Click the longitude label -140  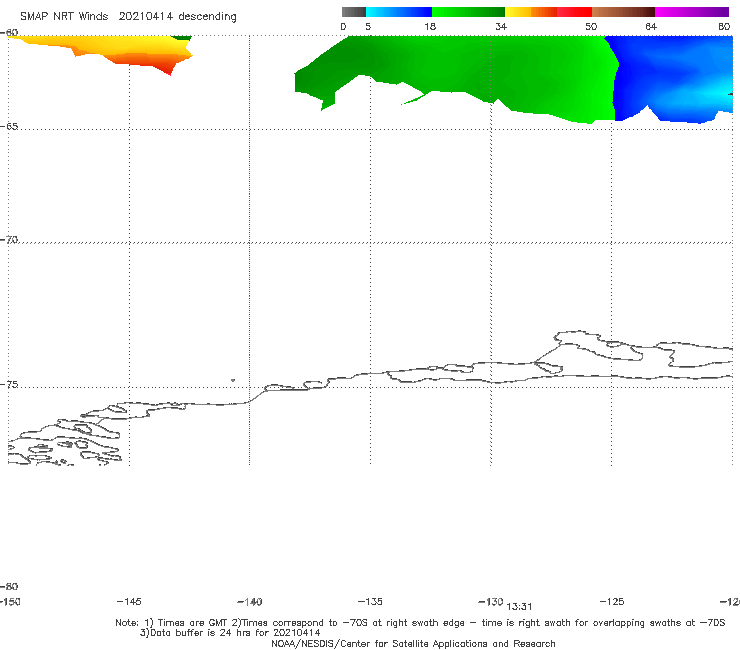pyautogui.click(x=250, y=601)
